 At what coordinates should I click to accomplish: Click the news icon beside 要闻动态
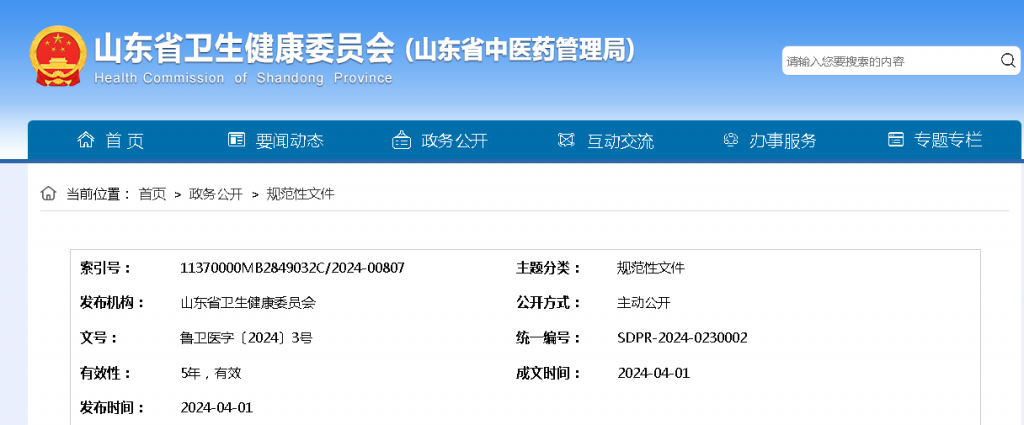click(x=236, y=140)
